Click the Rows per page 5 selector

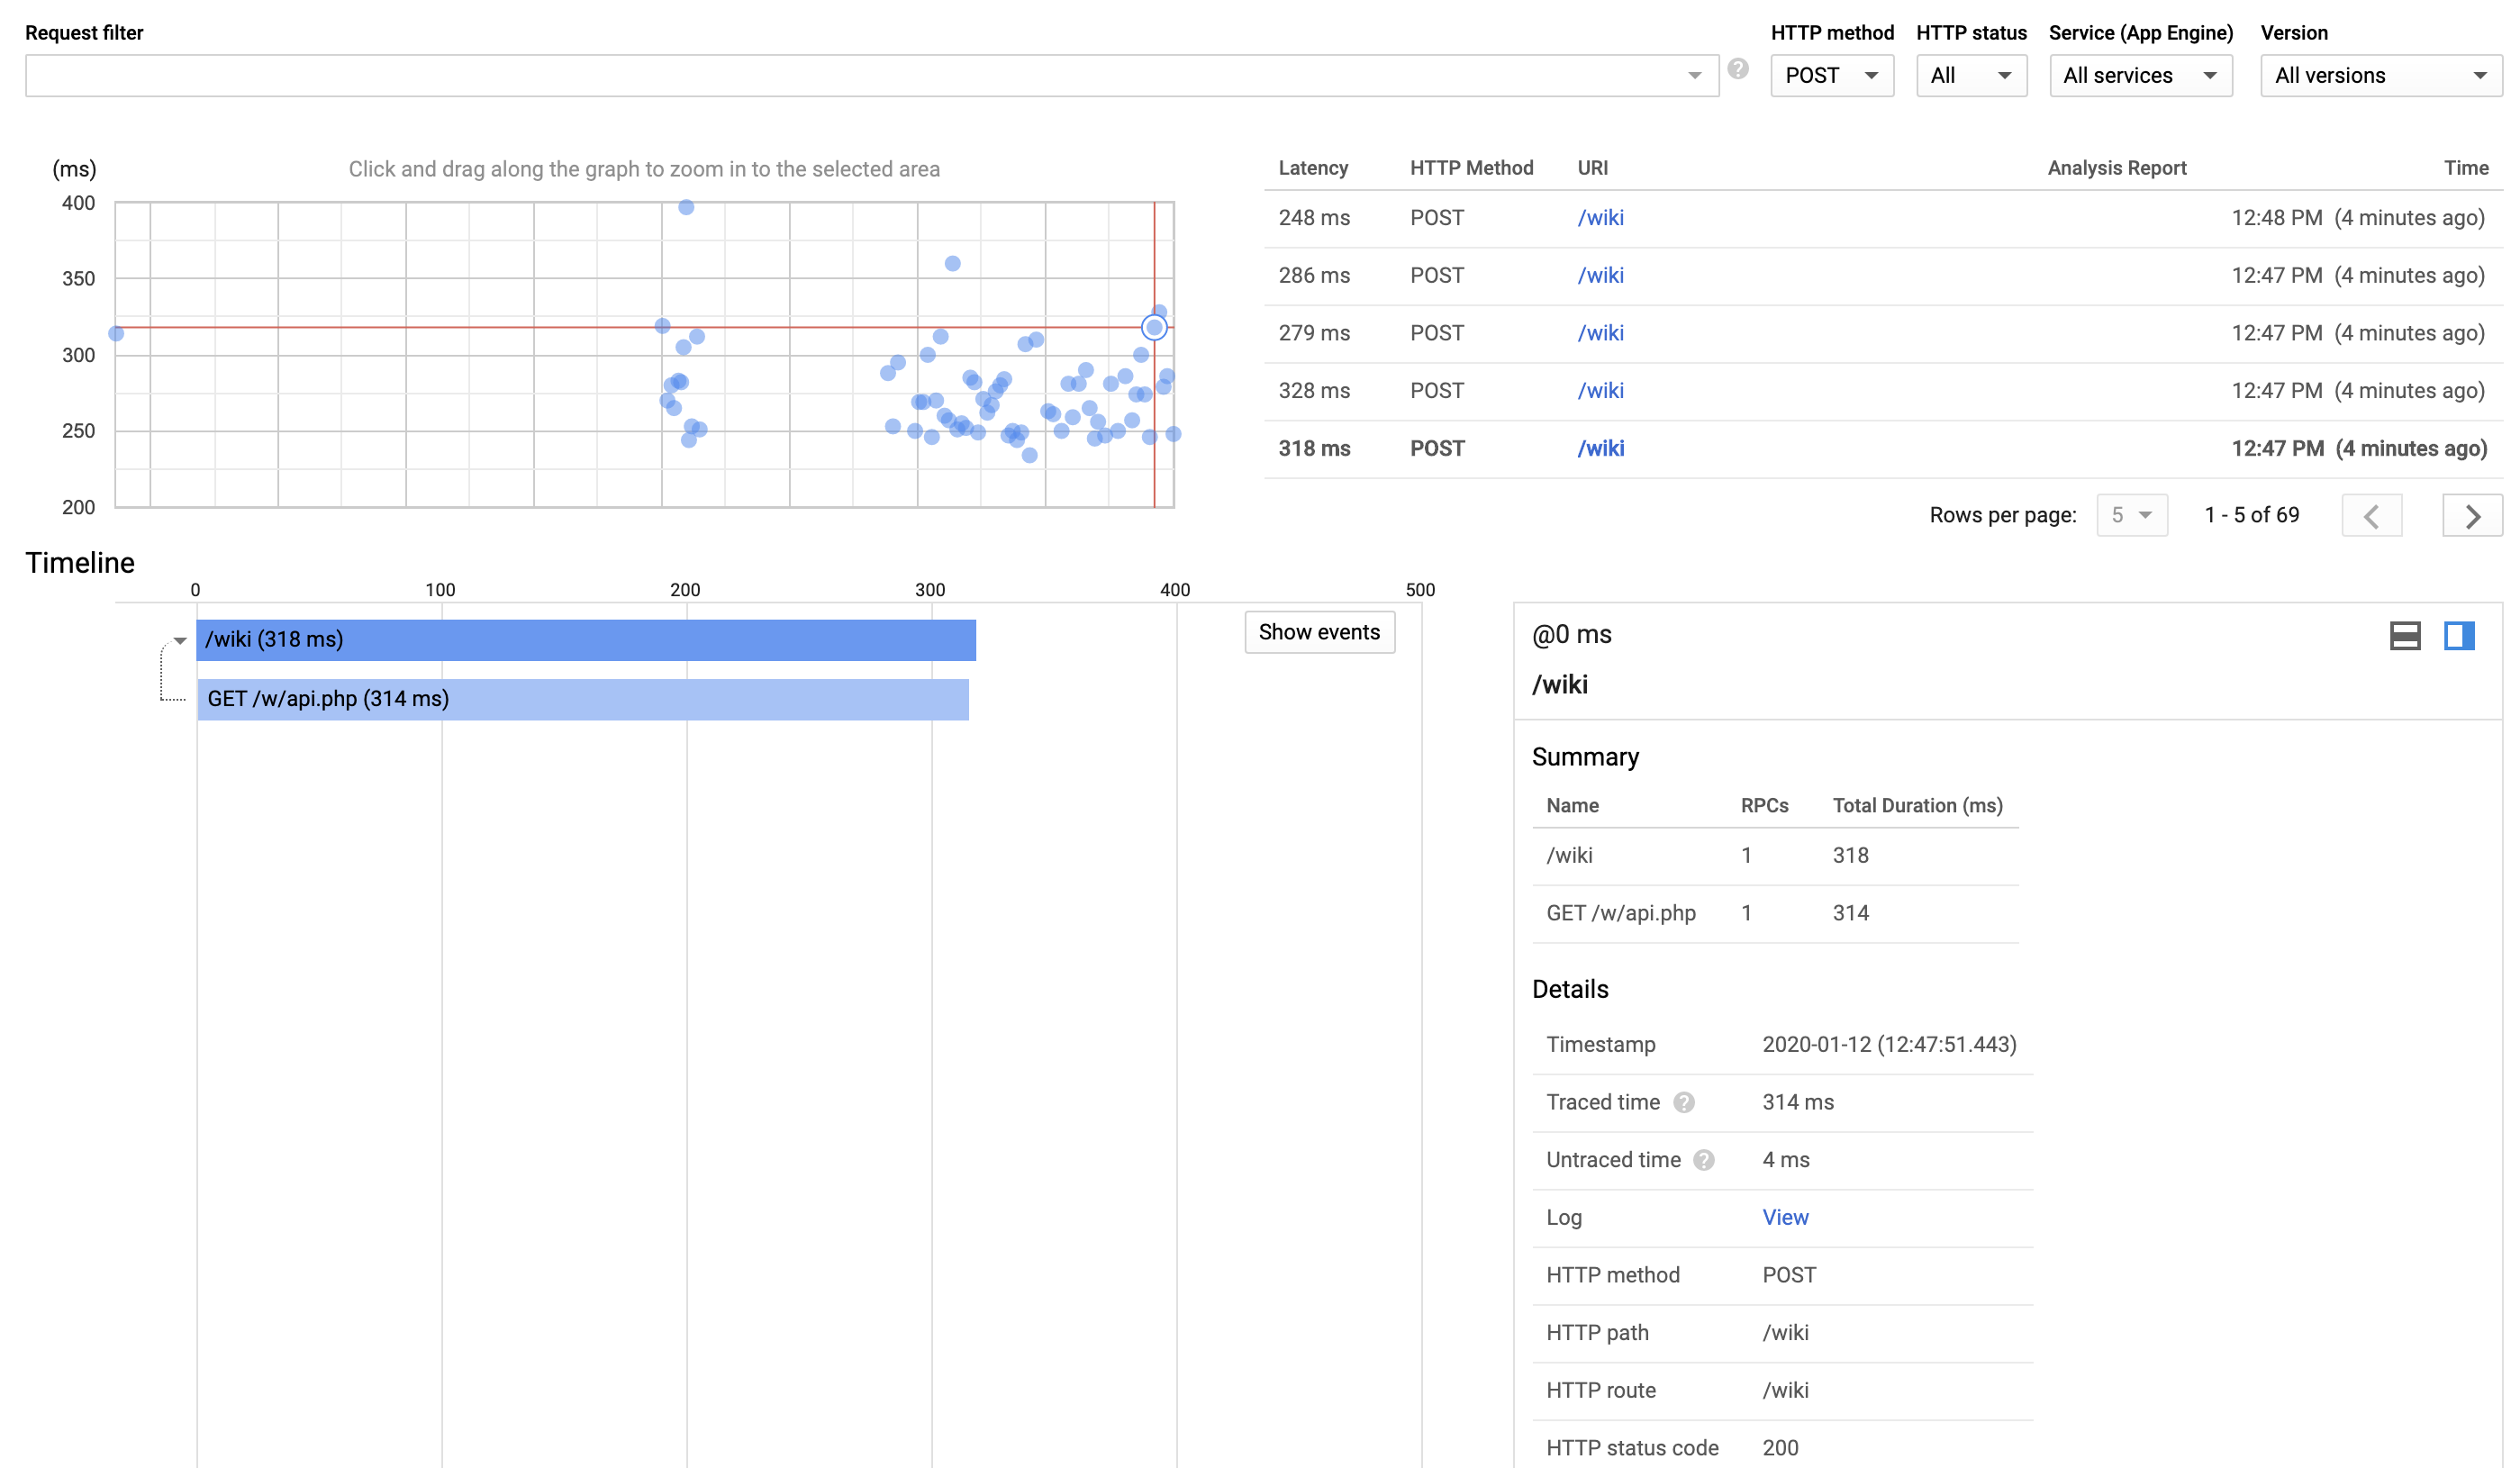pyautogui.click(x=2128, y=513)
